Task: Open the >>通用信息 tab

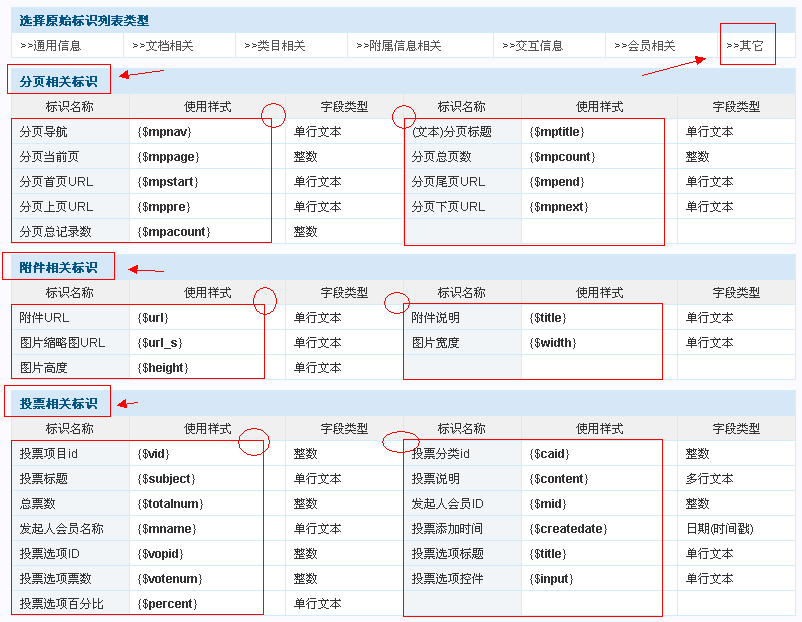Action: (51, 46)
